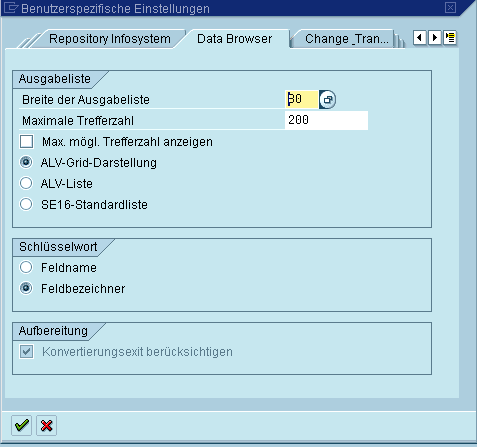Choose ALV-Grid-Darstellung radio button
This screenshot has width=477, height=447.
[x=26, y=162]
